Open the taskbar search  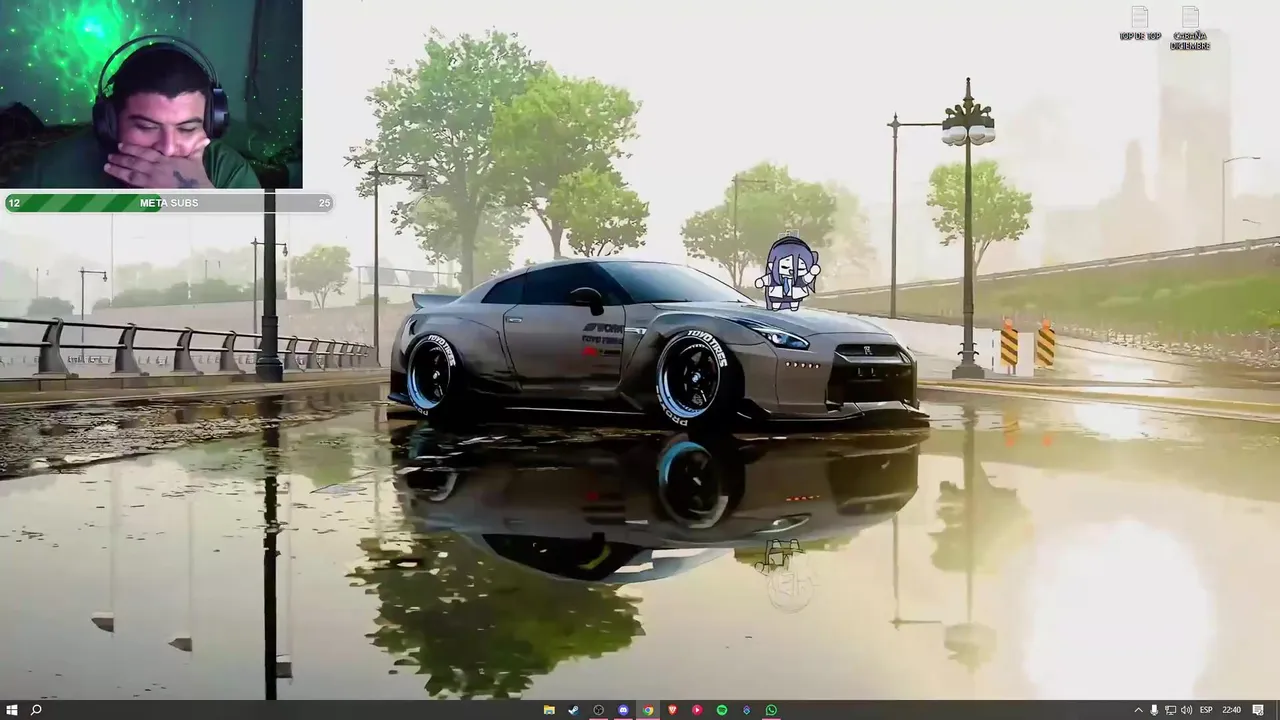(x=37, y=710)
